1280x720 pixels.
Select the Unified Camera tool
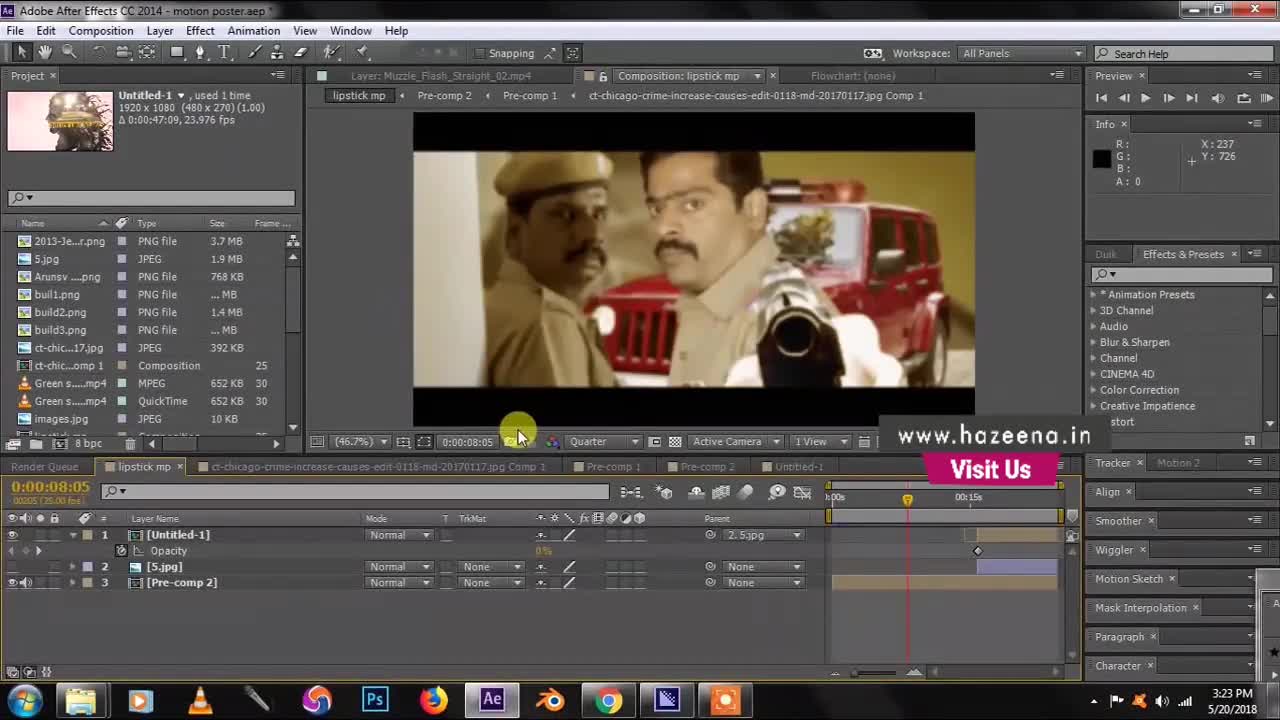click(123, 53)
